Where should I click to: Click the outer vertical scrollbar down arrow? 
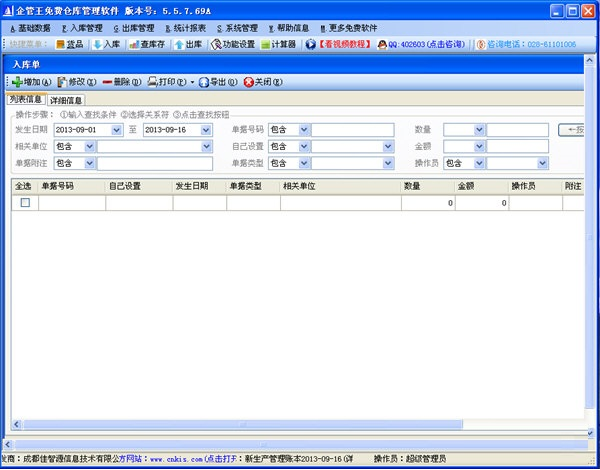pyautogui.click(x=590, y=433)
